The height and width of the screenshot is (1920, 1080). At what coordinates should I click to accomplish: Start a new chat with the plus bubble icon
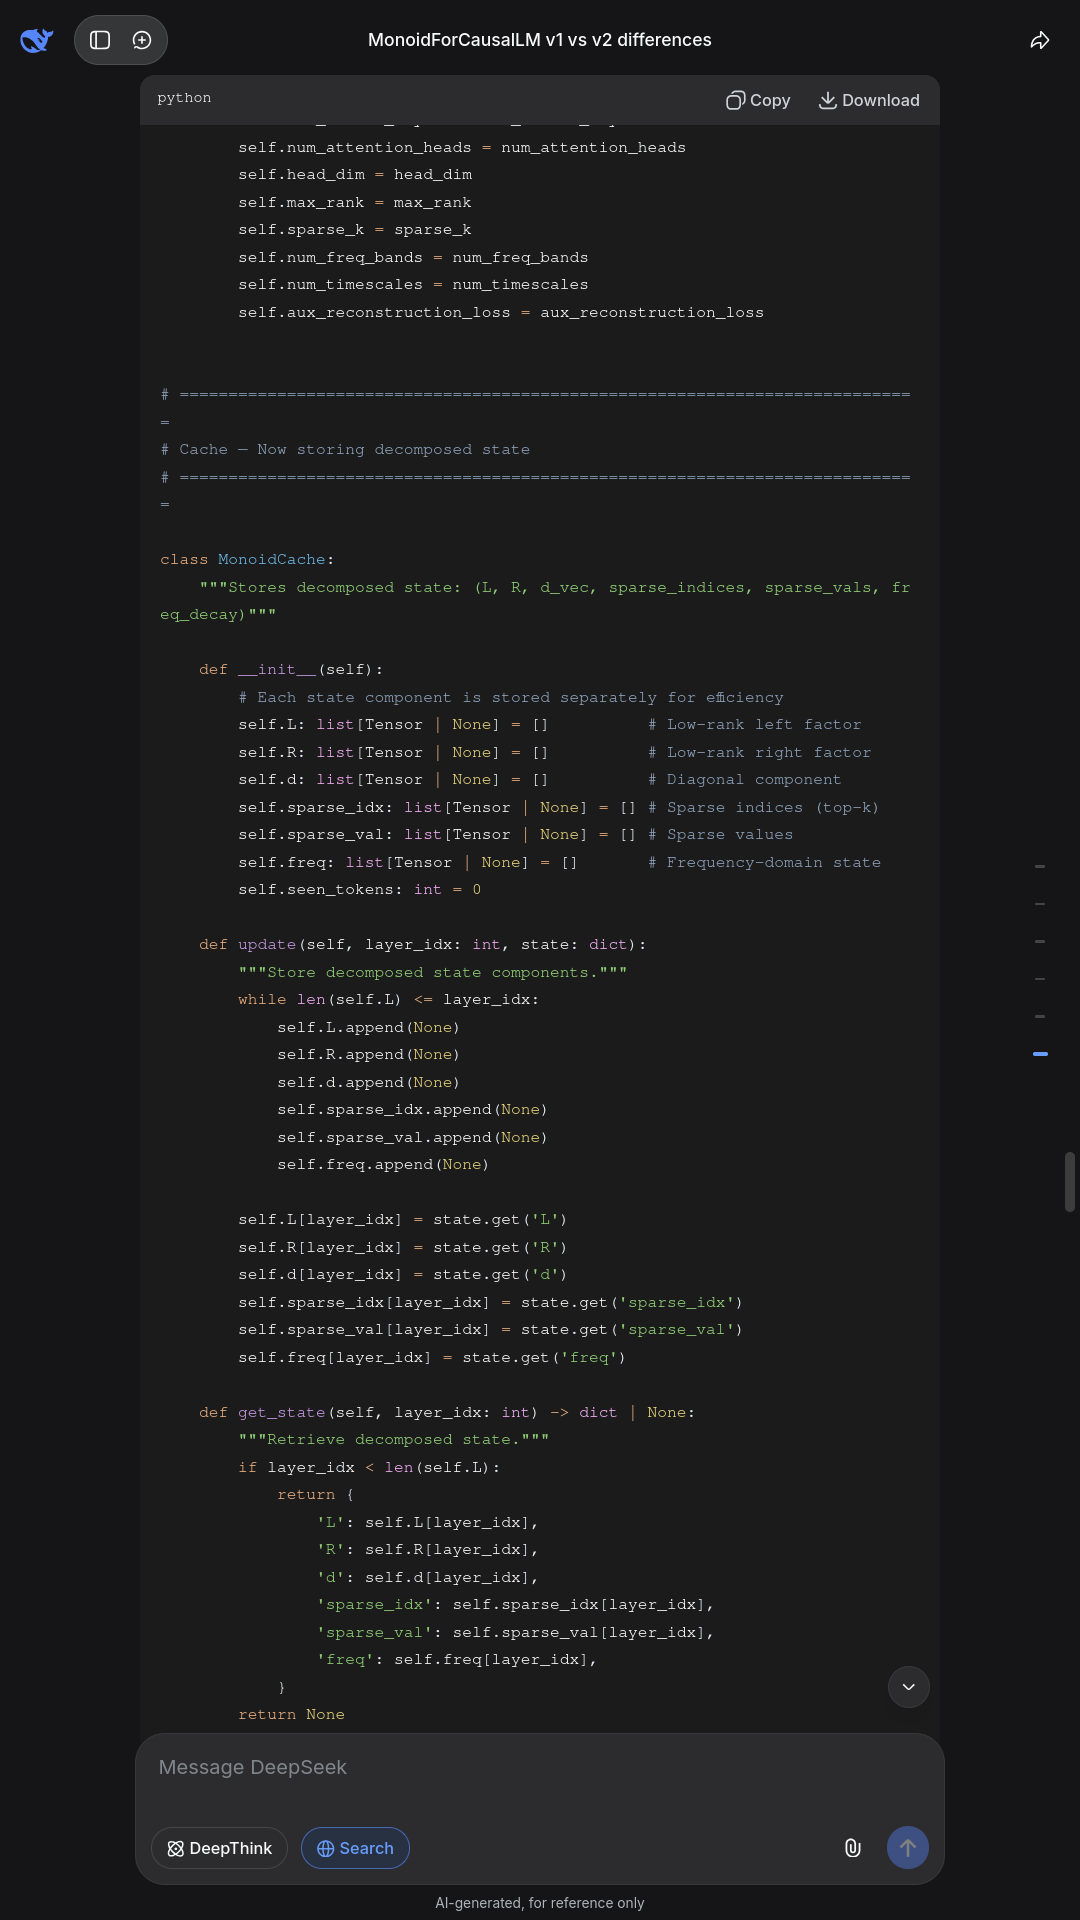pyautogui.click(x=142, y=40)
